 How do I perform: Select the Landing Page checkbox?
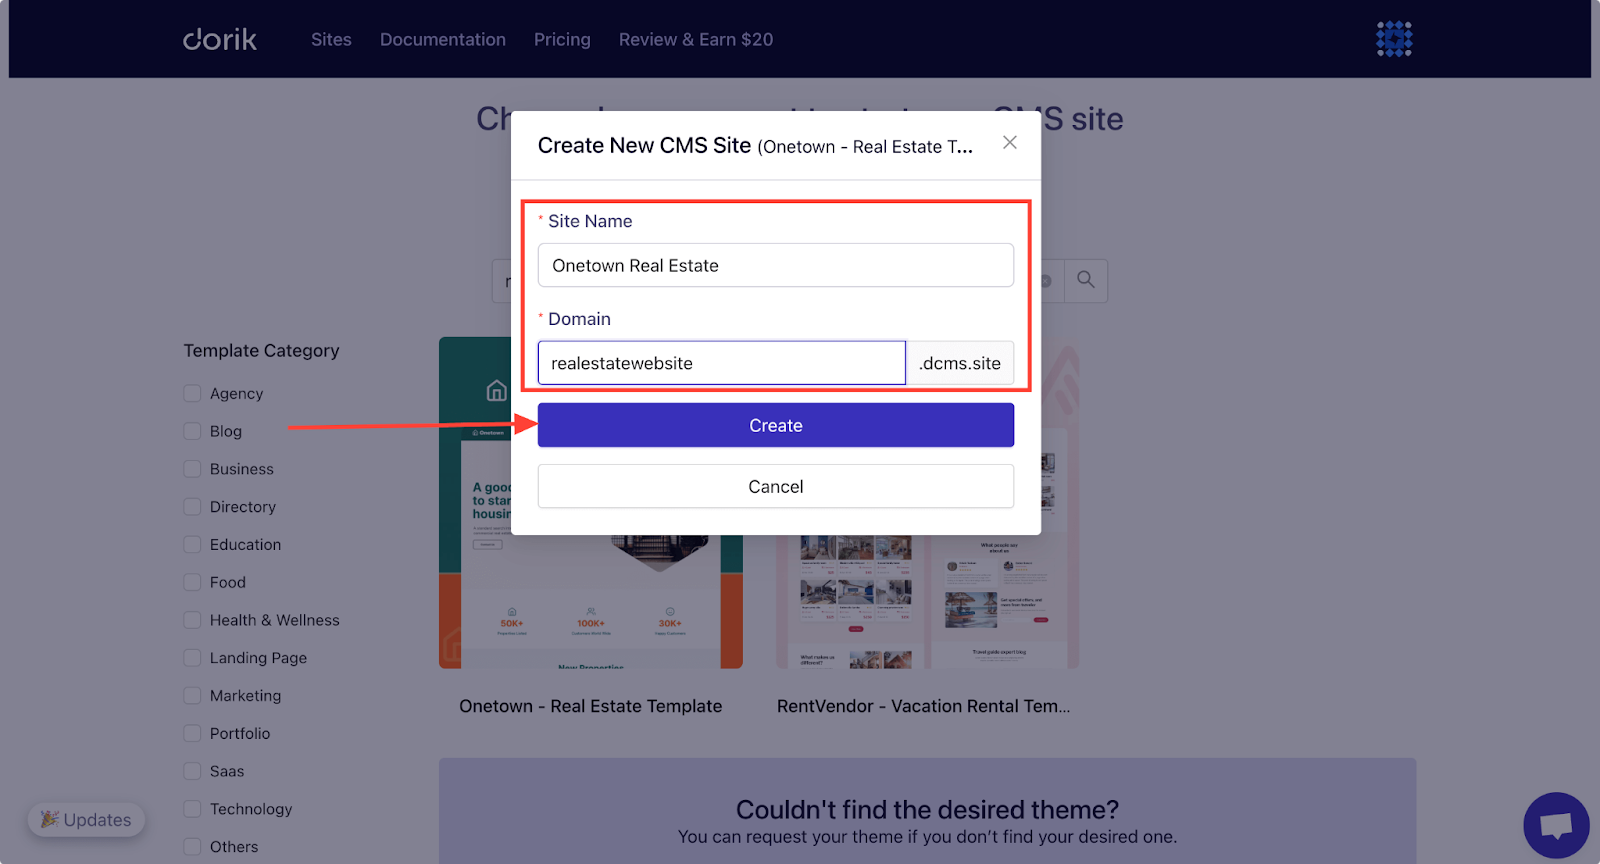[192, 658]
